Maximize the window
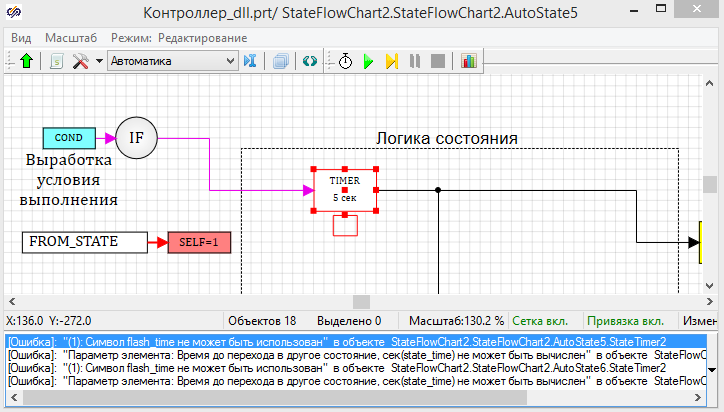Screen dimensions: 724x412 661,8
